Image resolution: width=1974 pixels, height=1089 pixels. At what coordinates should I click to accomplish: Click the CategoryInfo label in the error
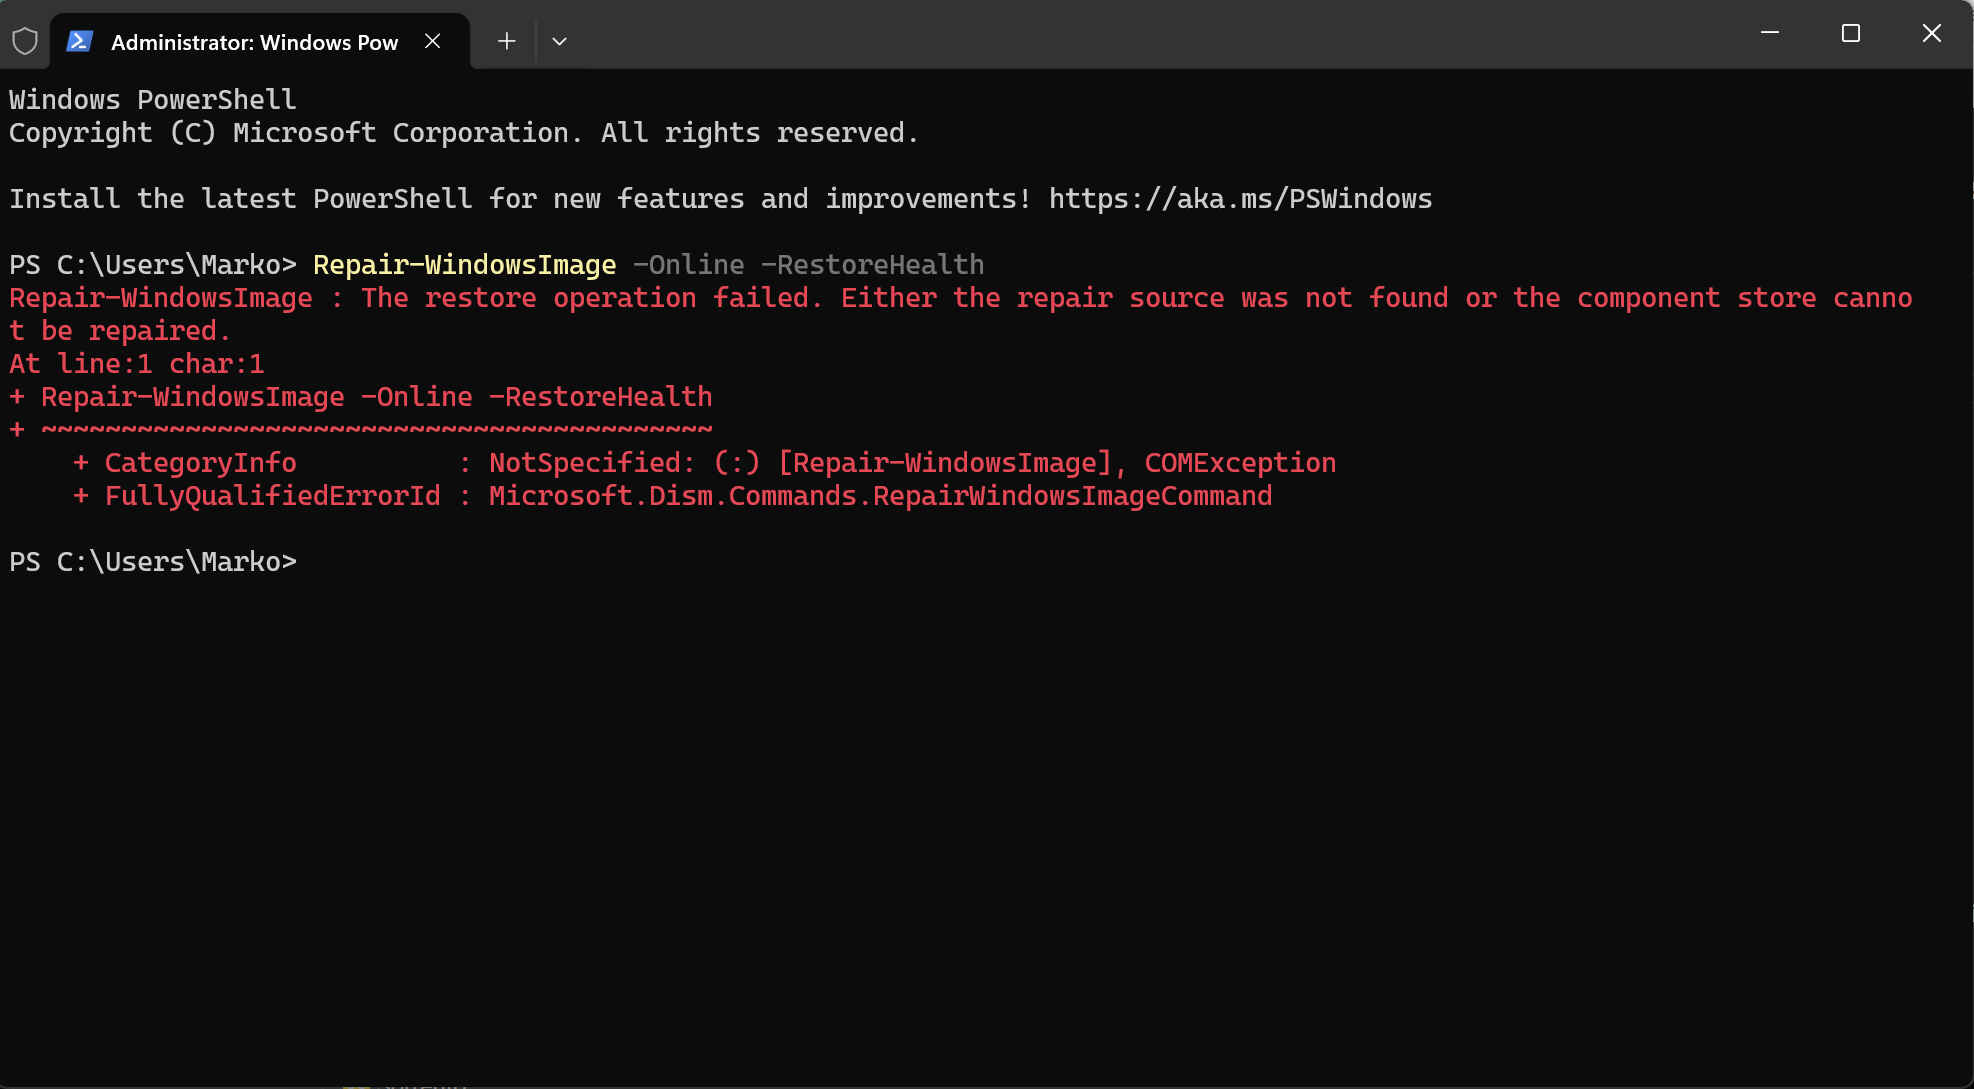[x=200, y=463]
